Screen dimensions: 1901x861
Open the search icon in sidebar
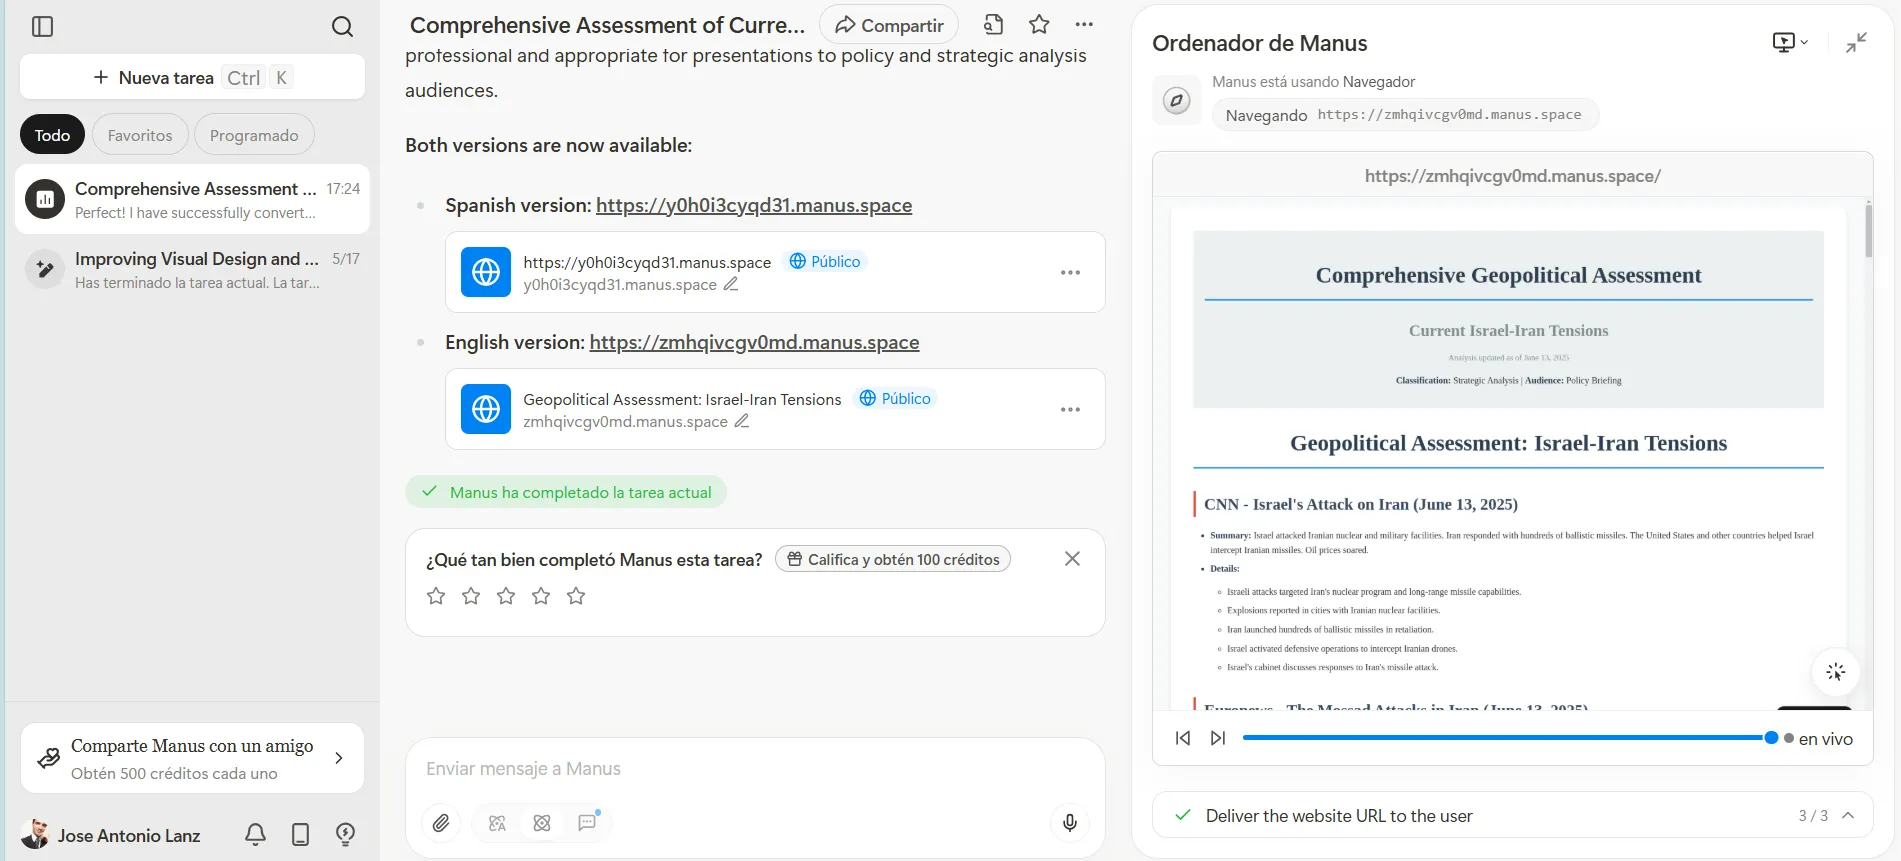[342, 26]
